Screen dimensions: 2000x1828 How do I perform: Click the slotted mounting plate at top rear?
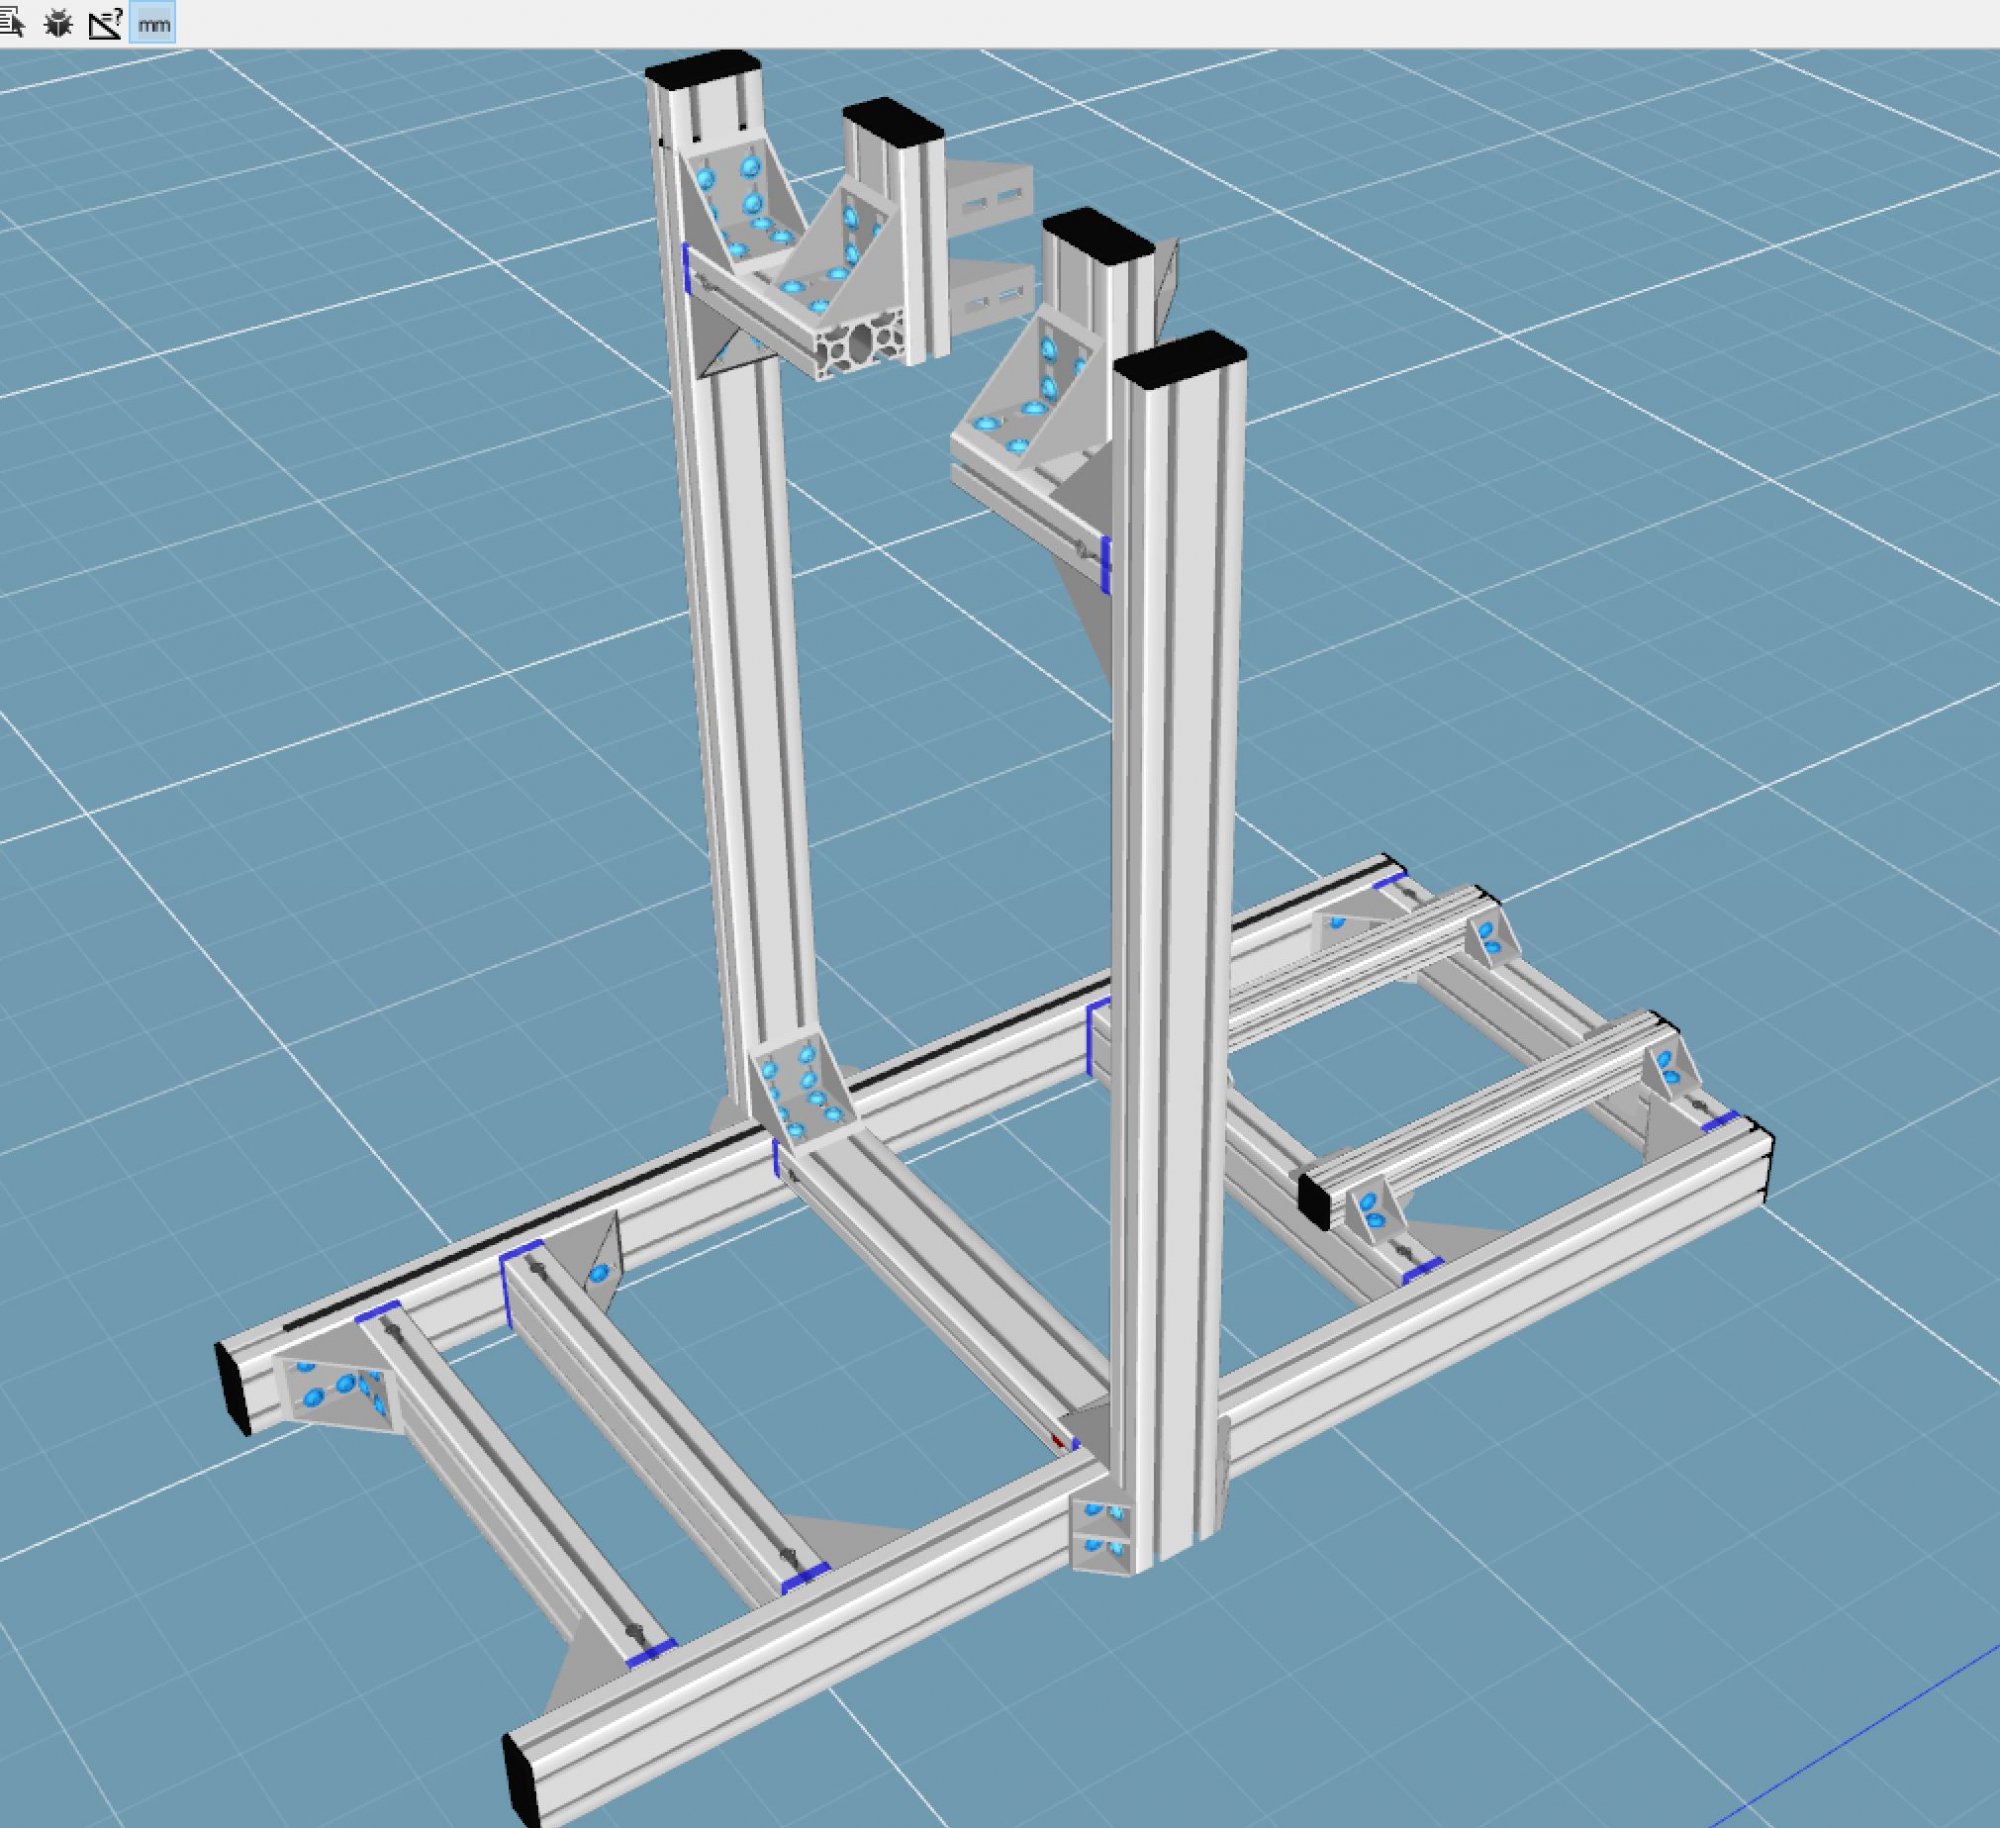pos(988,200)
